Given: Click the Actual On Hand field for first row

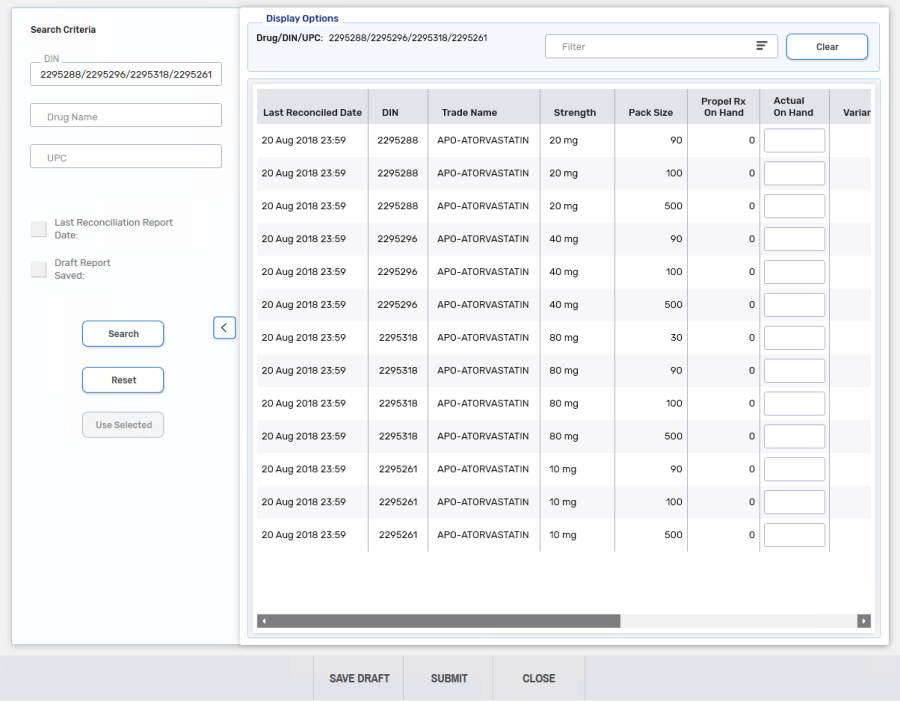Looking at the screenshot, I should (x=794, y=140).
